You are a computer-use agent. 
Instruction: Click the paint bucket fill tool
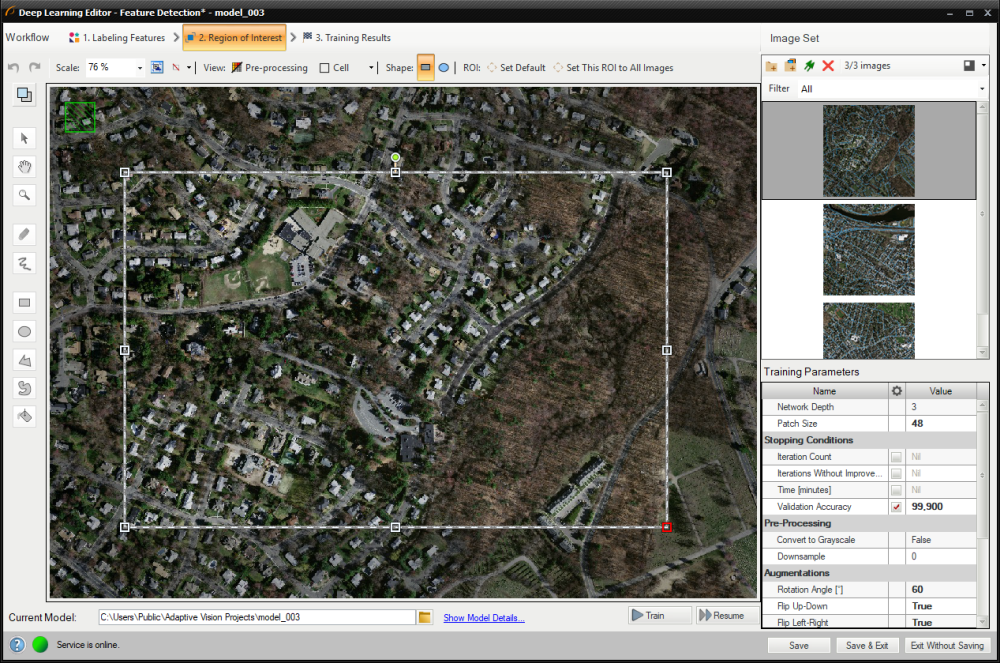25,416
